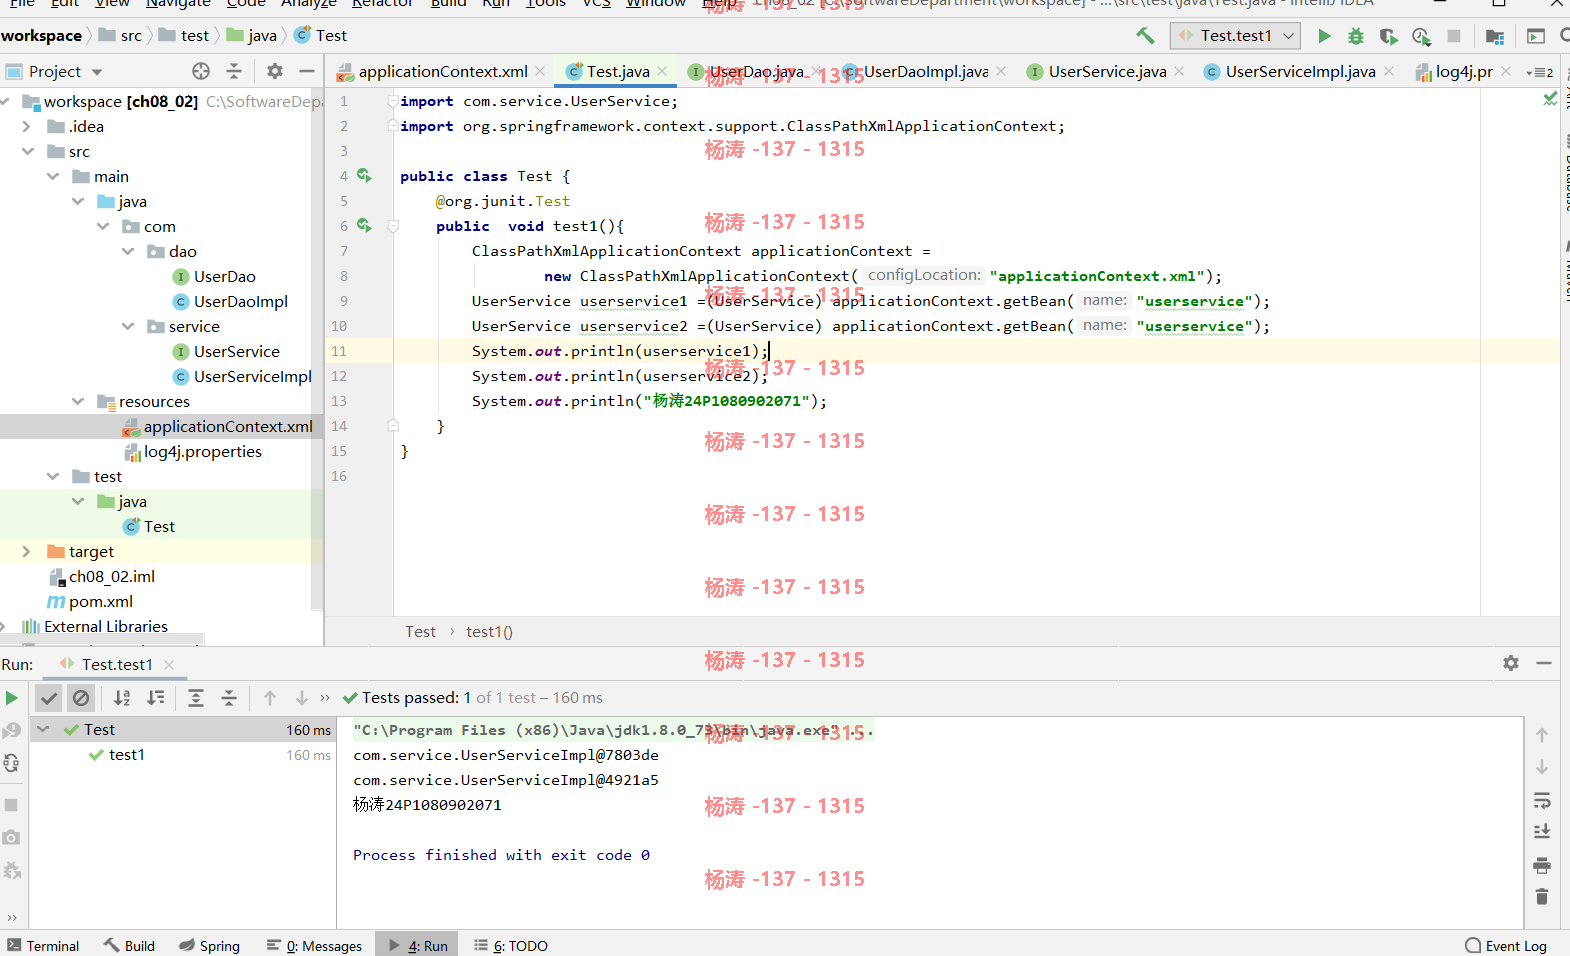Image resolution: width=1570 pixels, height=956 pixels.
Task: Collapse the src folder
Action: [27, 152]
